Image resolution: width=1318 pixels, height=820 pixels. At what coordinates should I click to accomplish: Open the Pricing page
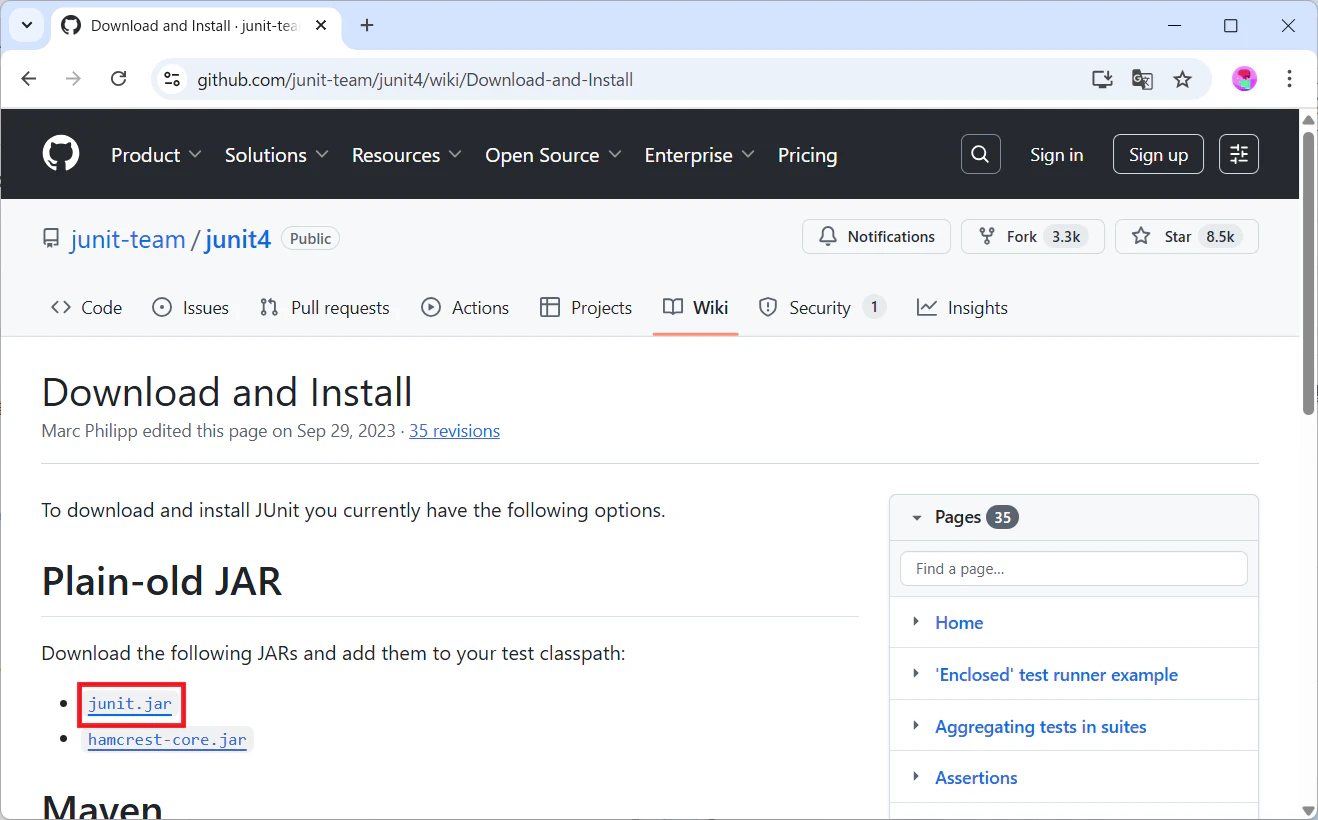point(807,155)
